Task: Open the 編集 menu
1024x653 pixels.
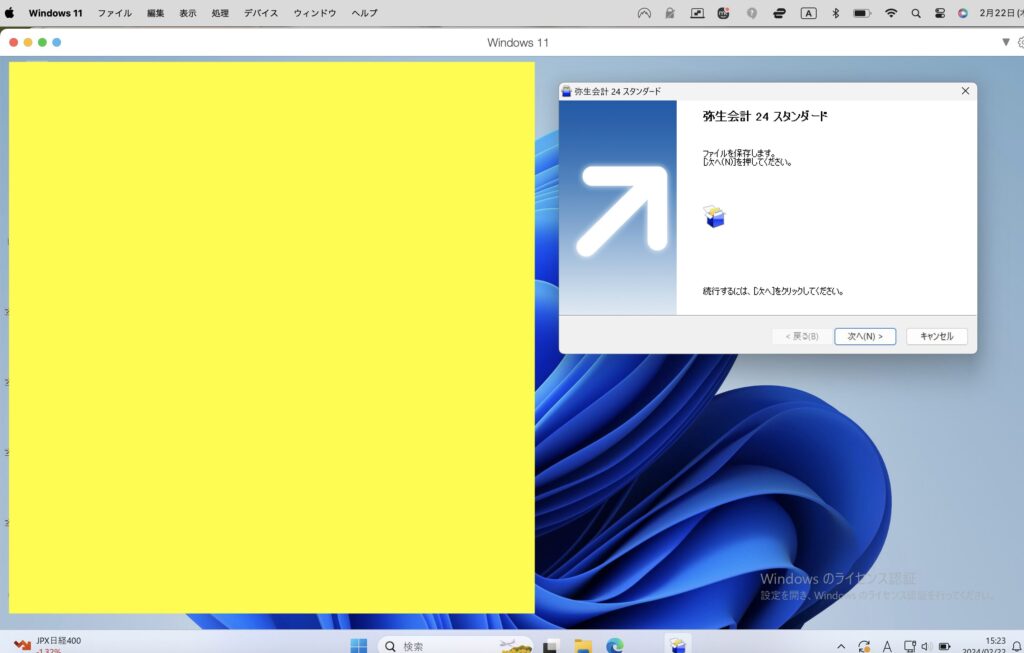Action: (155, 12)
